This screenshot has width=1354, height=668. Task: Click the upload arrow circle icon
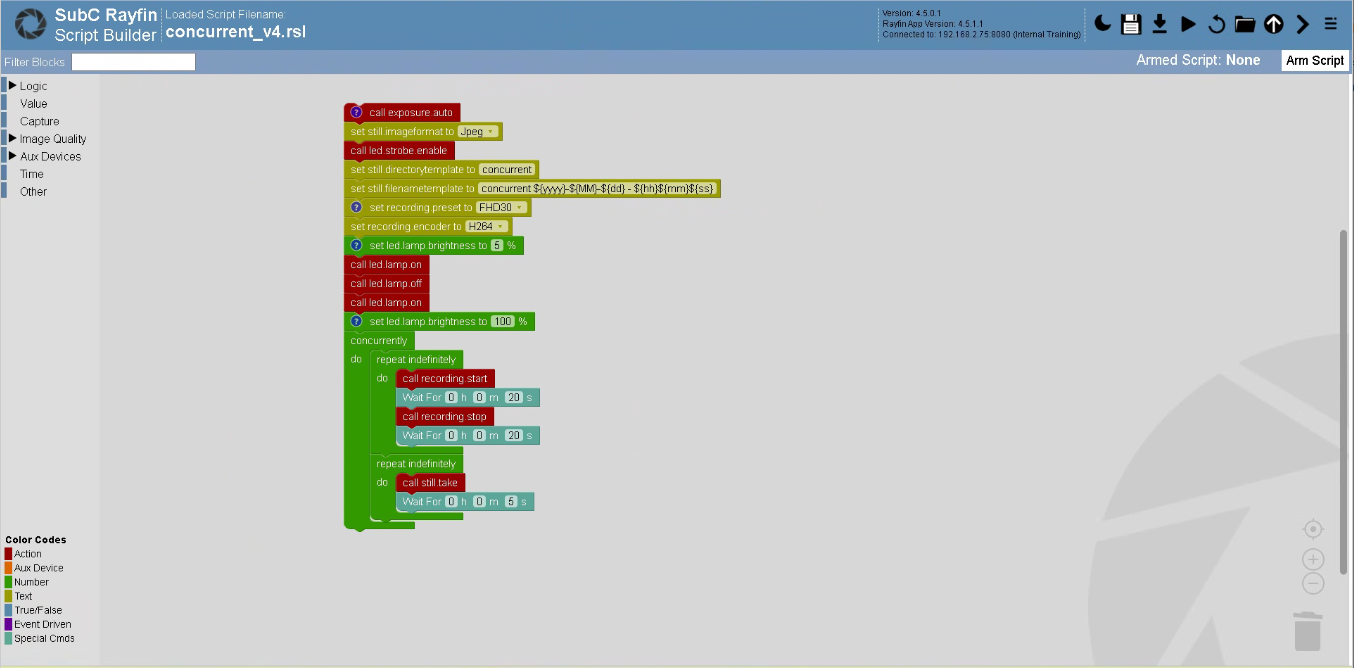coord(1273,24)
